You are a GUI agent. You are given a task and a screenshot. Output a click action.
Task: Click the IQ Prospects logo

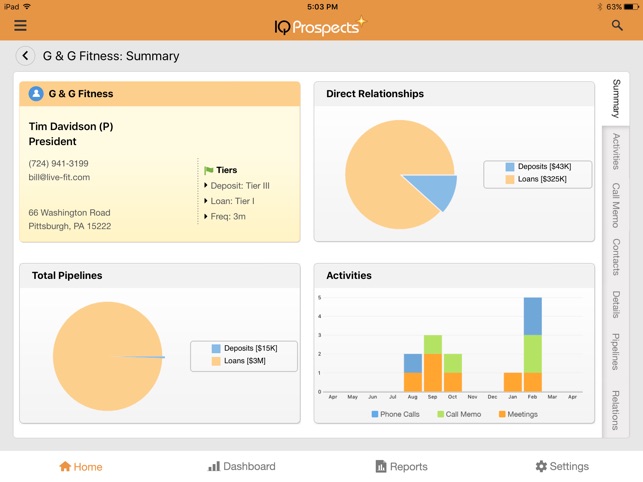[x=320, y=26]
